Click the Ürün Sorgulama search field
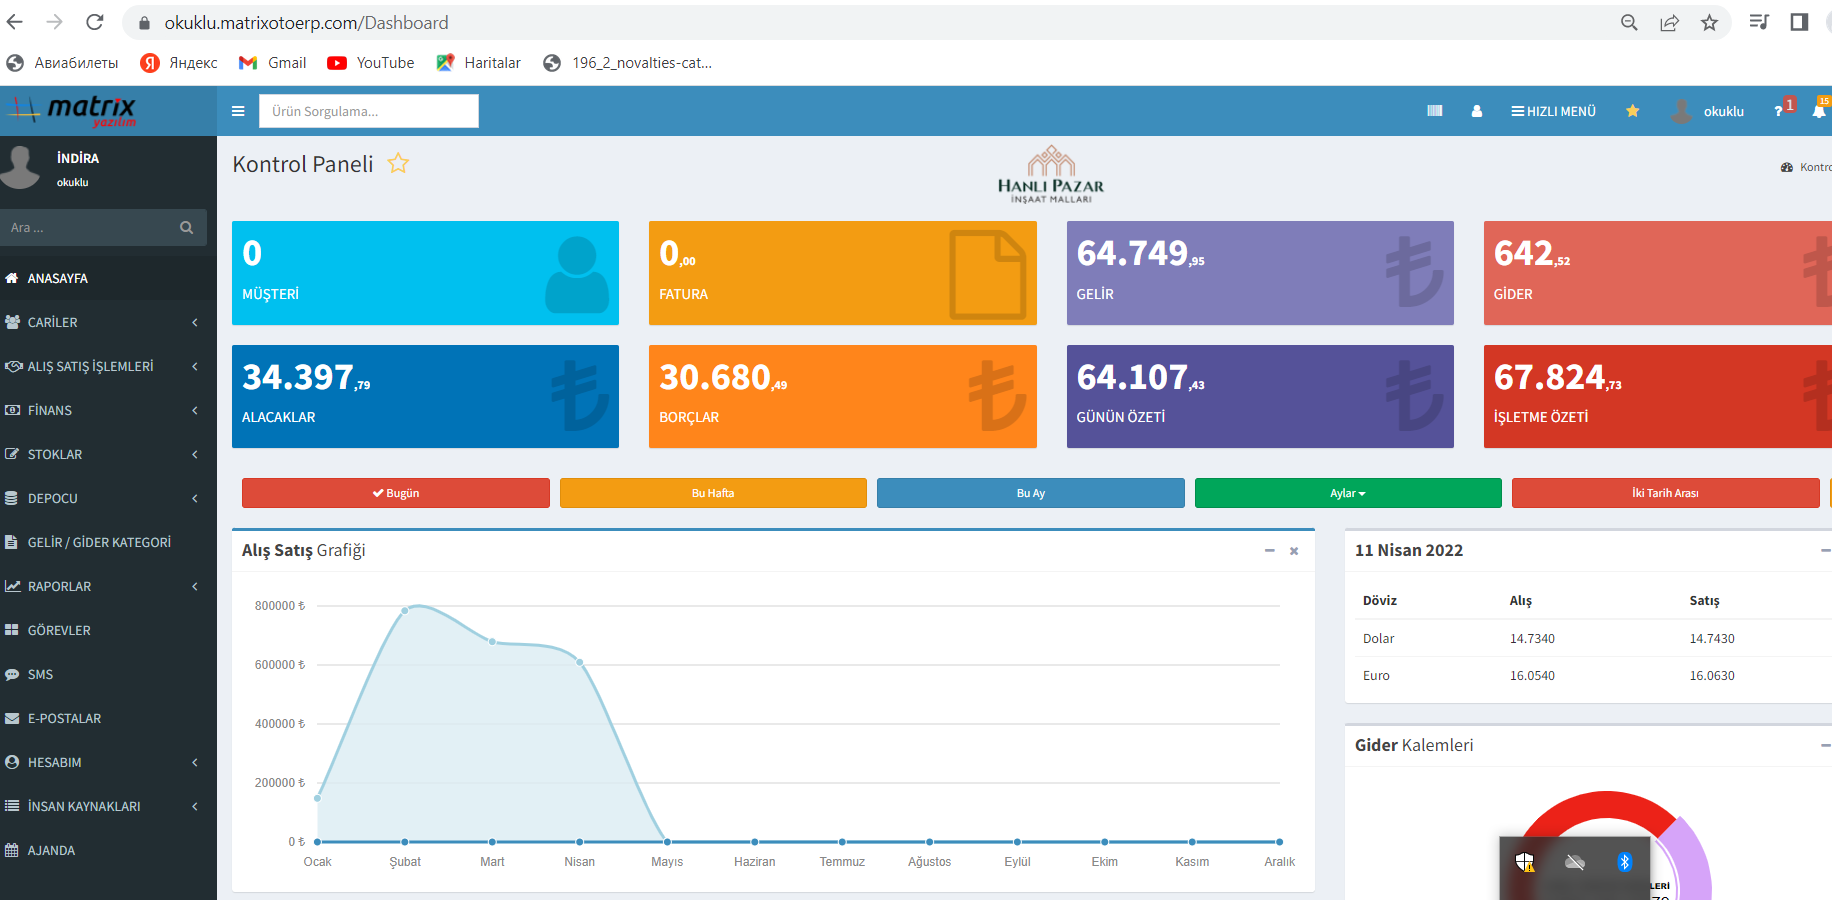This screenshot has width=1832, height=900. pos(368,111)
